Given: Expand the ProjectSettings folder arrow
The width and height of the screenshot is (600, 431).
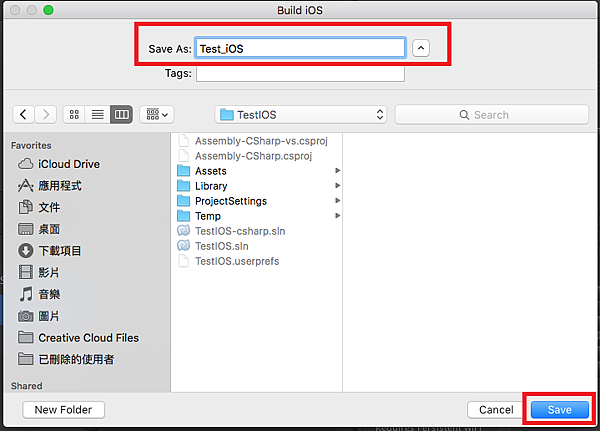Looking at the screenshot, I should point(338,201).
